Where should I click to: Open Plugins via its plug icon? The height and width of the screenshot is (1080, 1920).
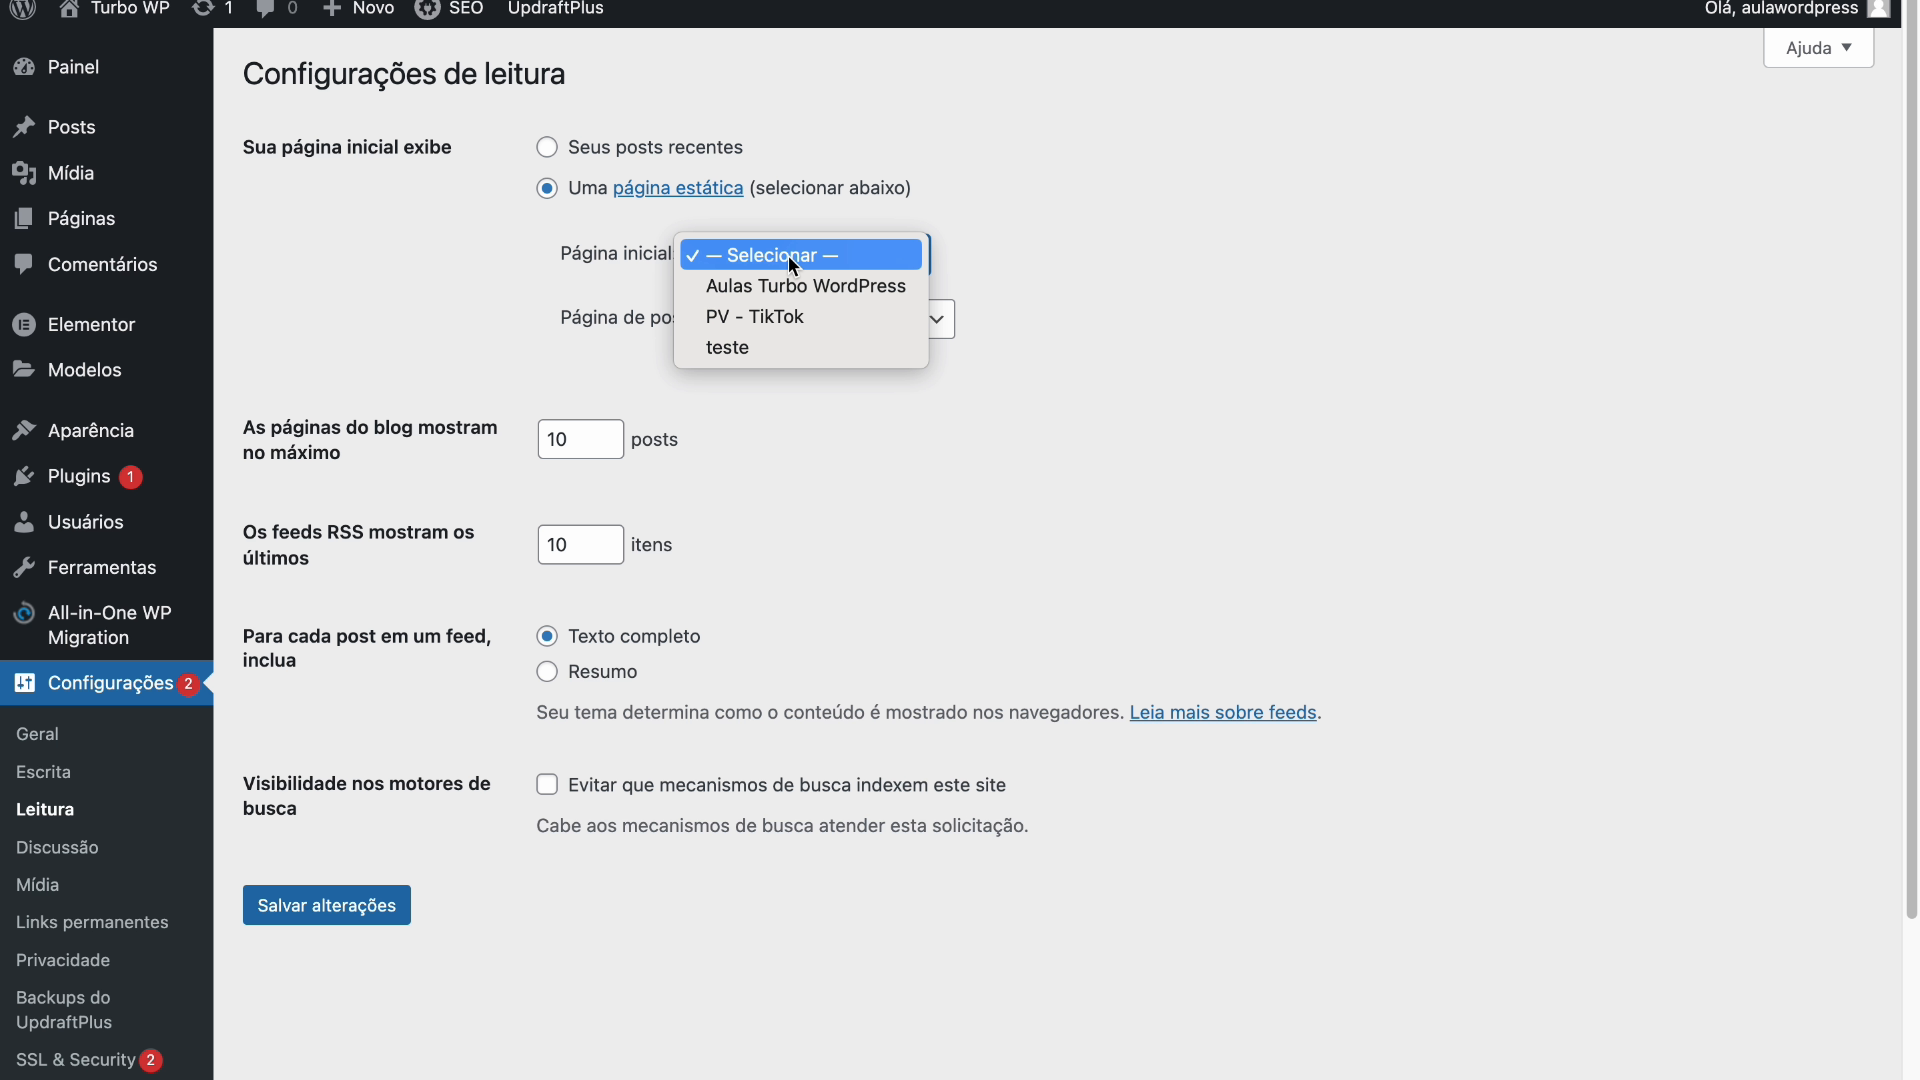(x=24, y=477)
